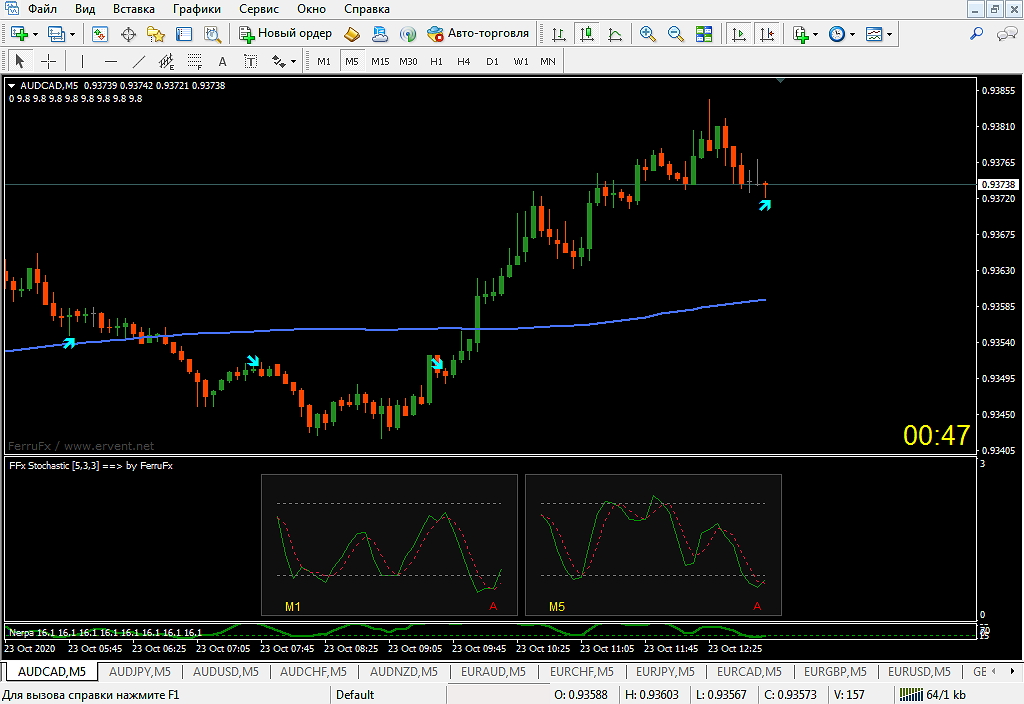The width and height of the screenshot is (1024, 704).
Task: Open the search magnifier in toolbar
Action: [976, 34]
